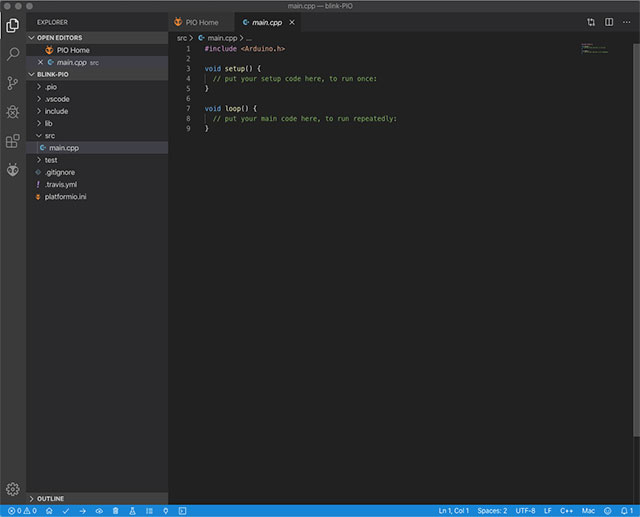Viewport: 640px width, 517px height.
Task: Open the Manage gear icon
Action: (x=13, y=488)
